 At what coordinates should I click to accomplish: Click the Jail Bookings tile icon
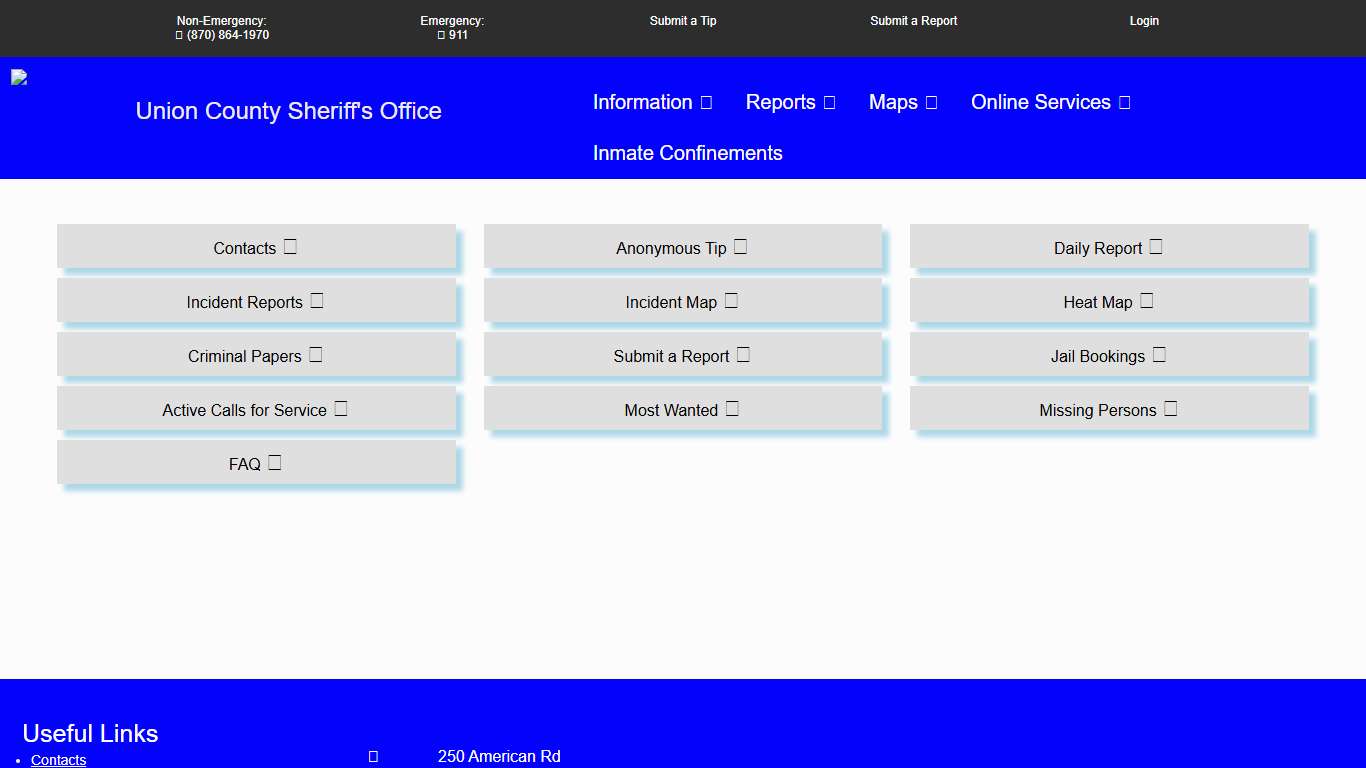[1159, 354]
